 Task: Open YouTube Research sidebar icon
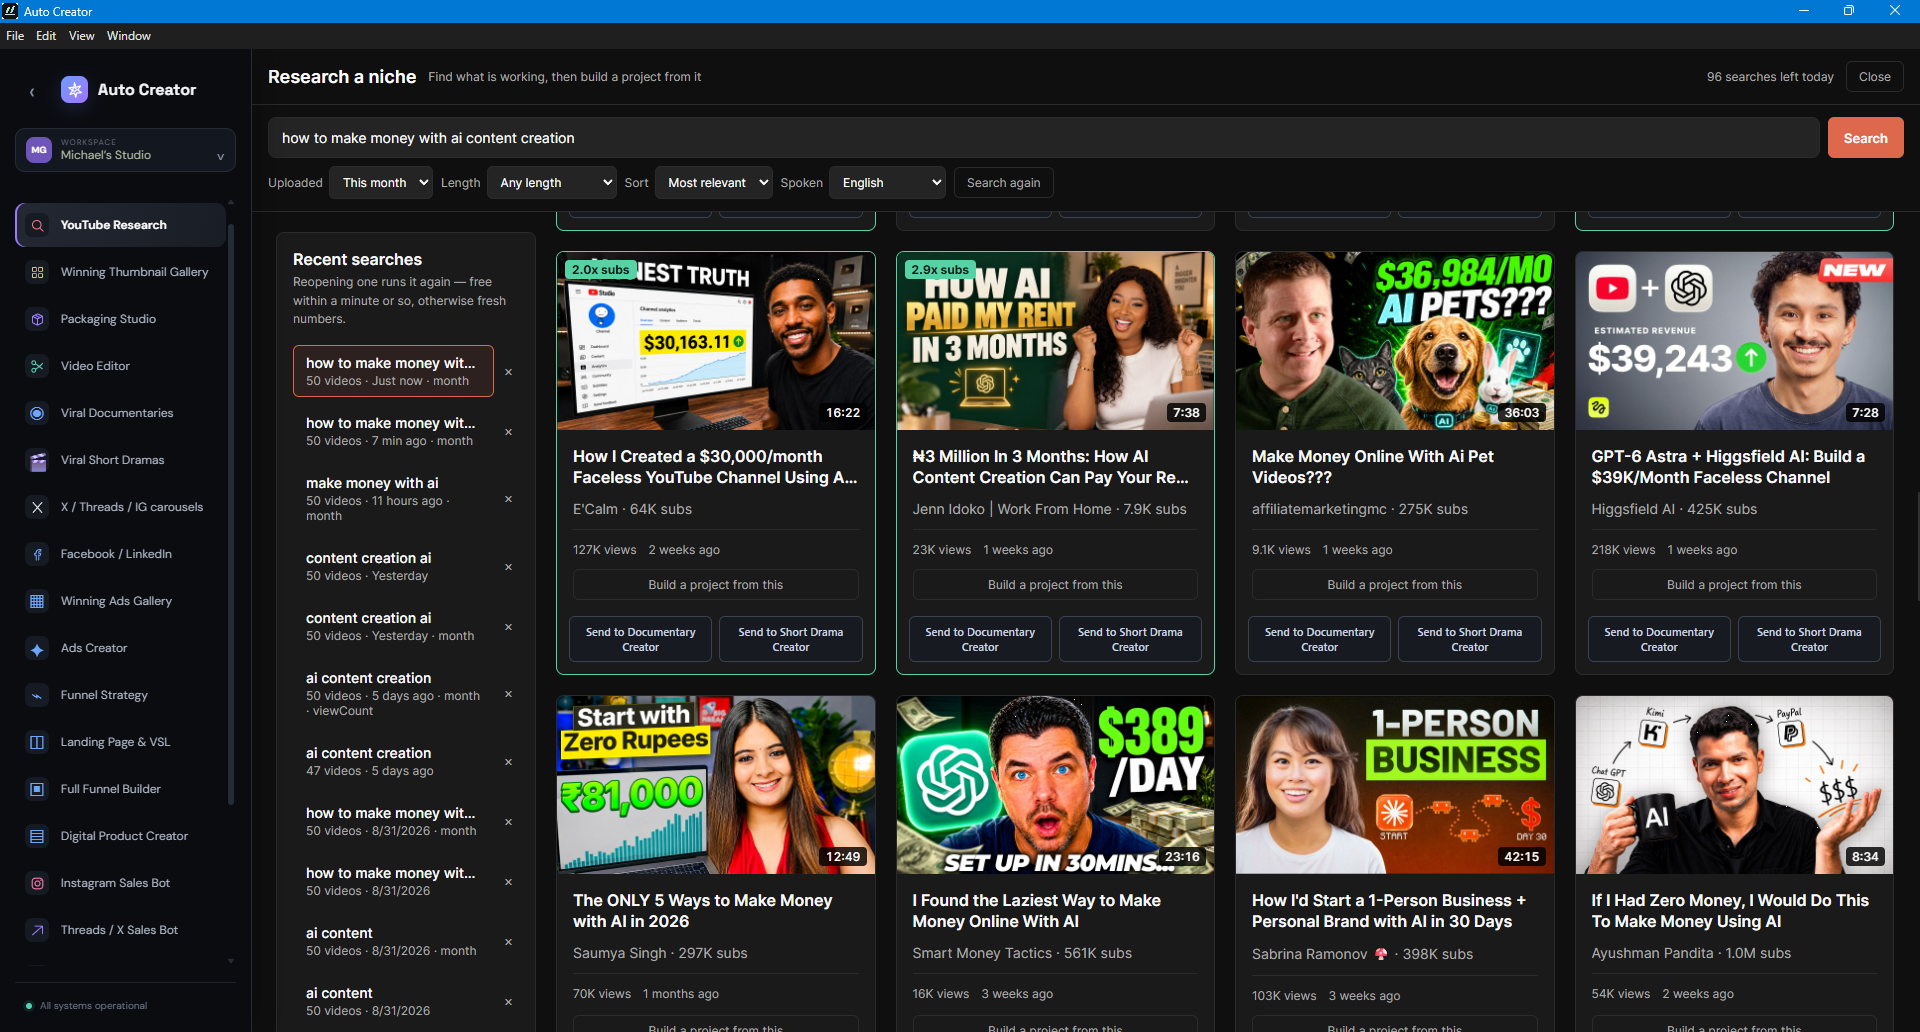[37, 225]
